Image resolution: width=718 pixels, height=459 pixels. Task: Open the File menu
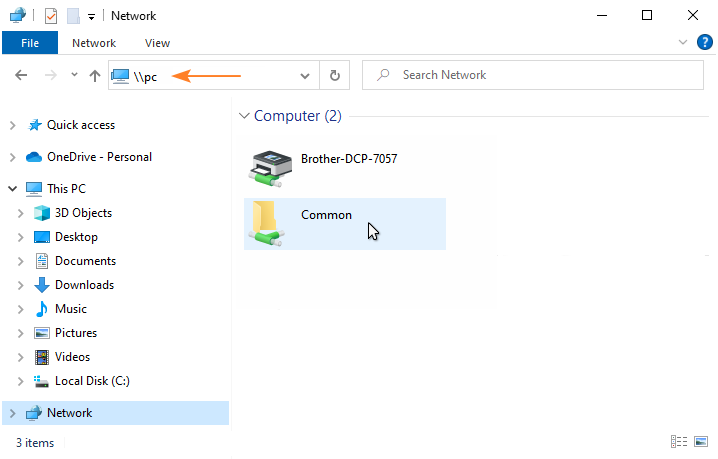pos(30,43)
